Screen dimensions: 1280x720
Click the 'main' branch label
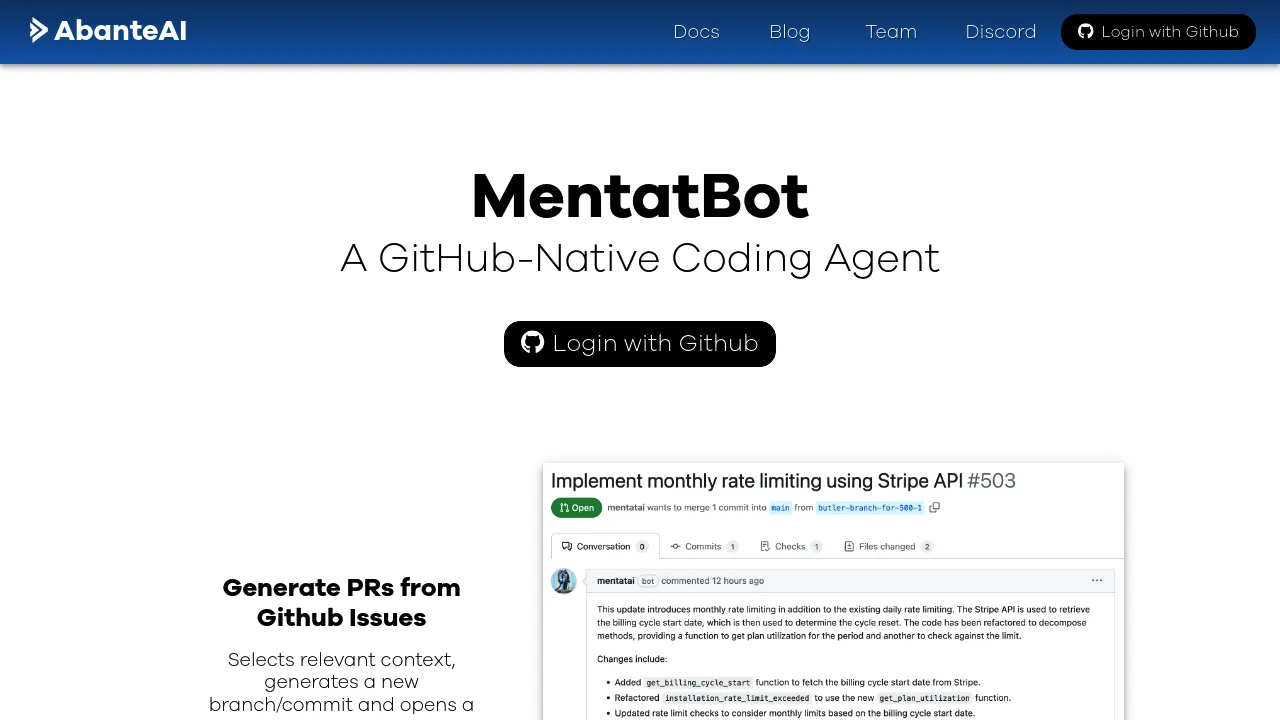pos(780,508)
